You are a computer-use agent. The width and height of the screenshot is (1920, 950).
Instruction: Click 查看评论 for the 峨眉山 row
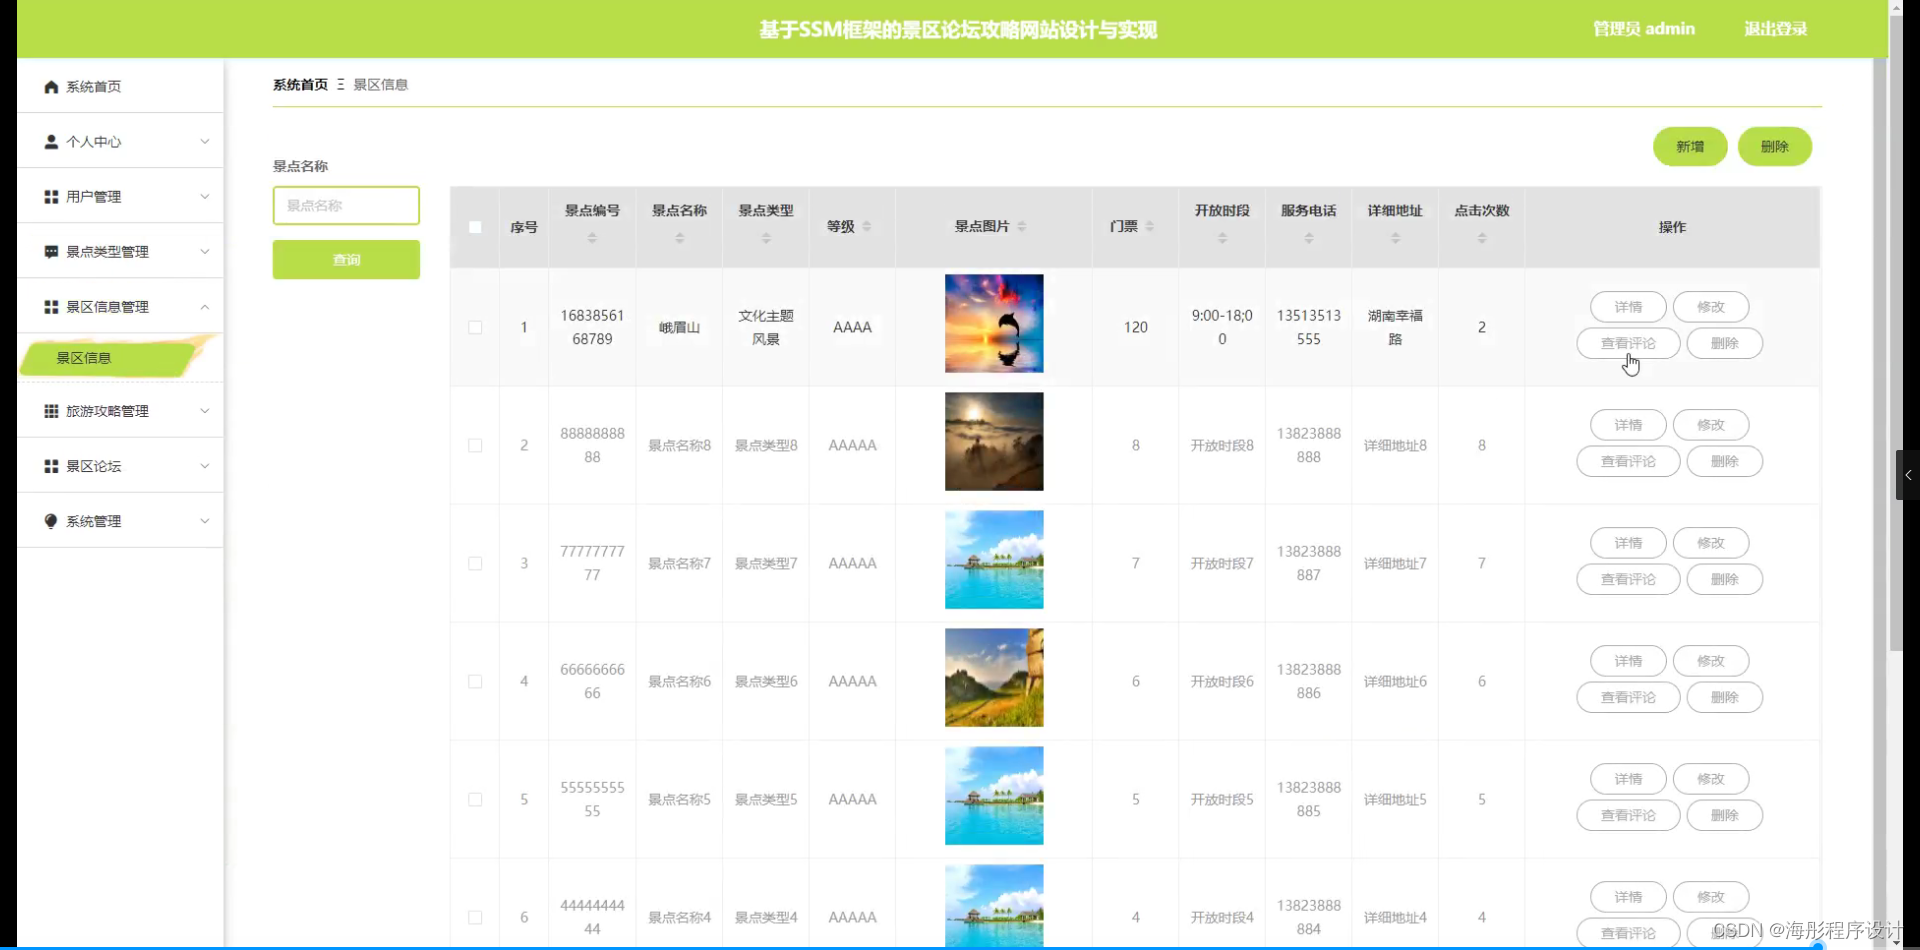click(x=1628, y=343)
